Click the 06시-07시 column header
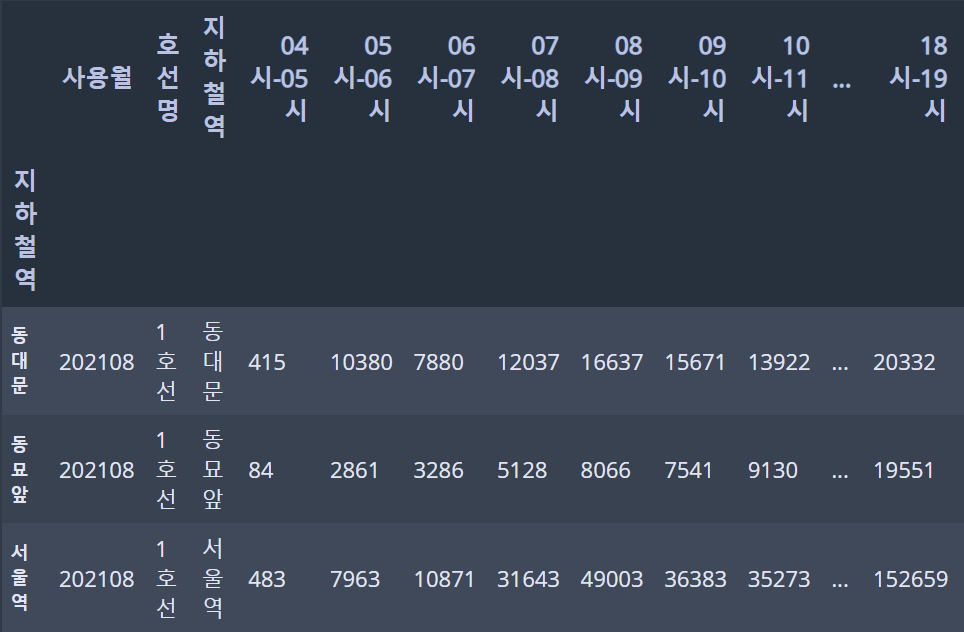 point(446,78)
